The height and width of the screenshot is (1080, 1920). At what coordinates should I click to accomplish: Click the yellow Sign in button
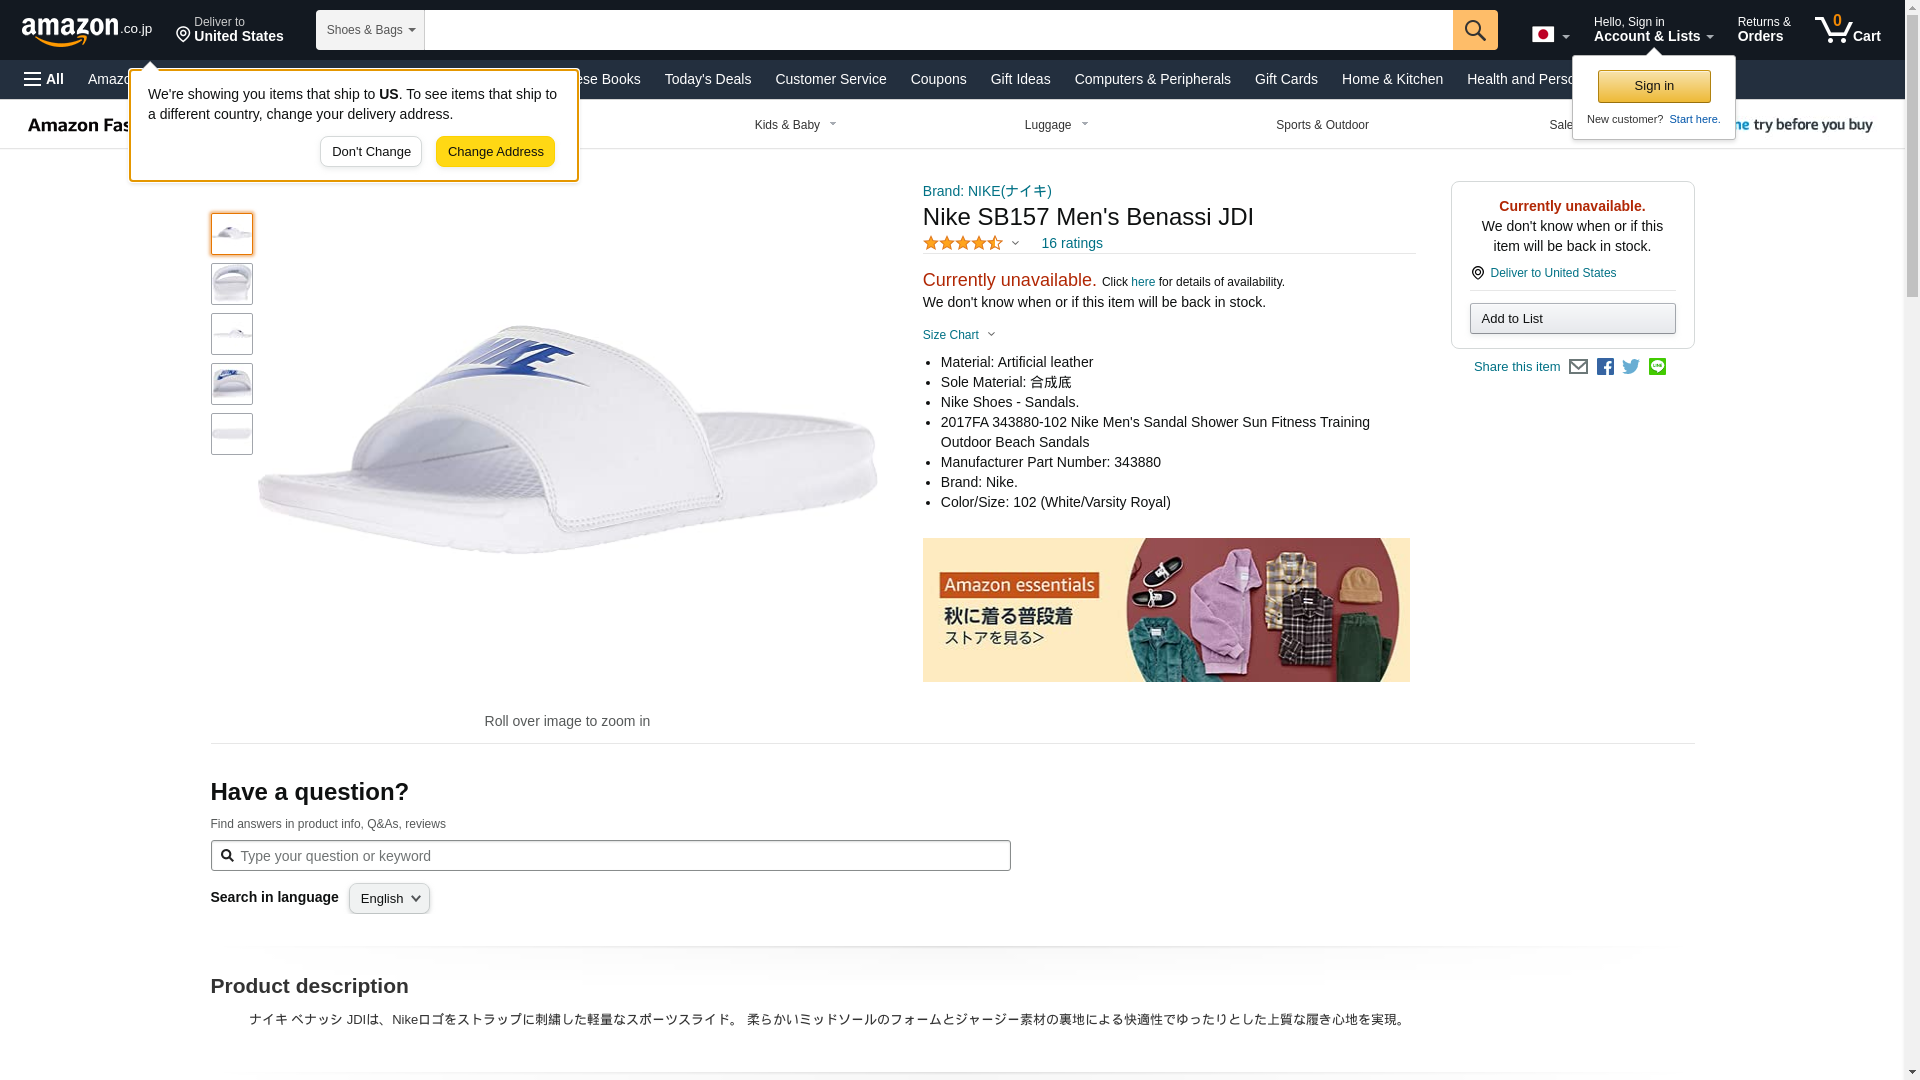[1654, 86]
